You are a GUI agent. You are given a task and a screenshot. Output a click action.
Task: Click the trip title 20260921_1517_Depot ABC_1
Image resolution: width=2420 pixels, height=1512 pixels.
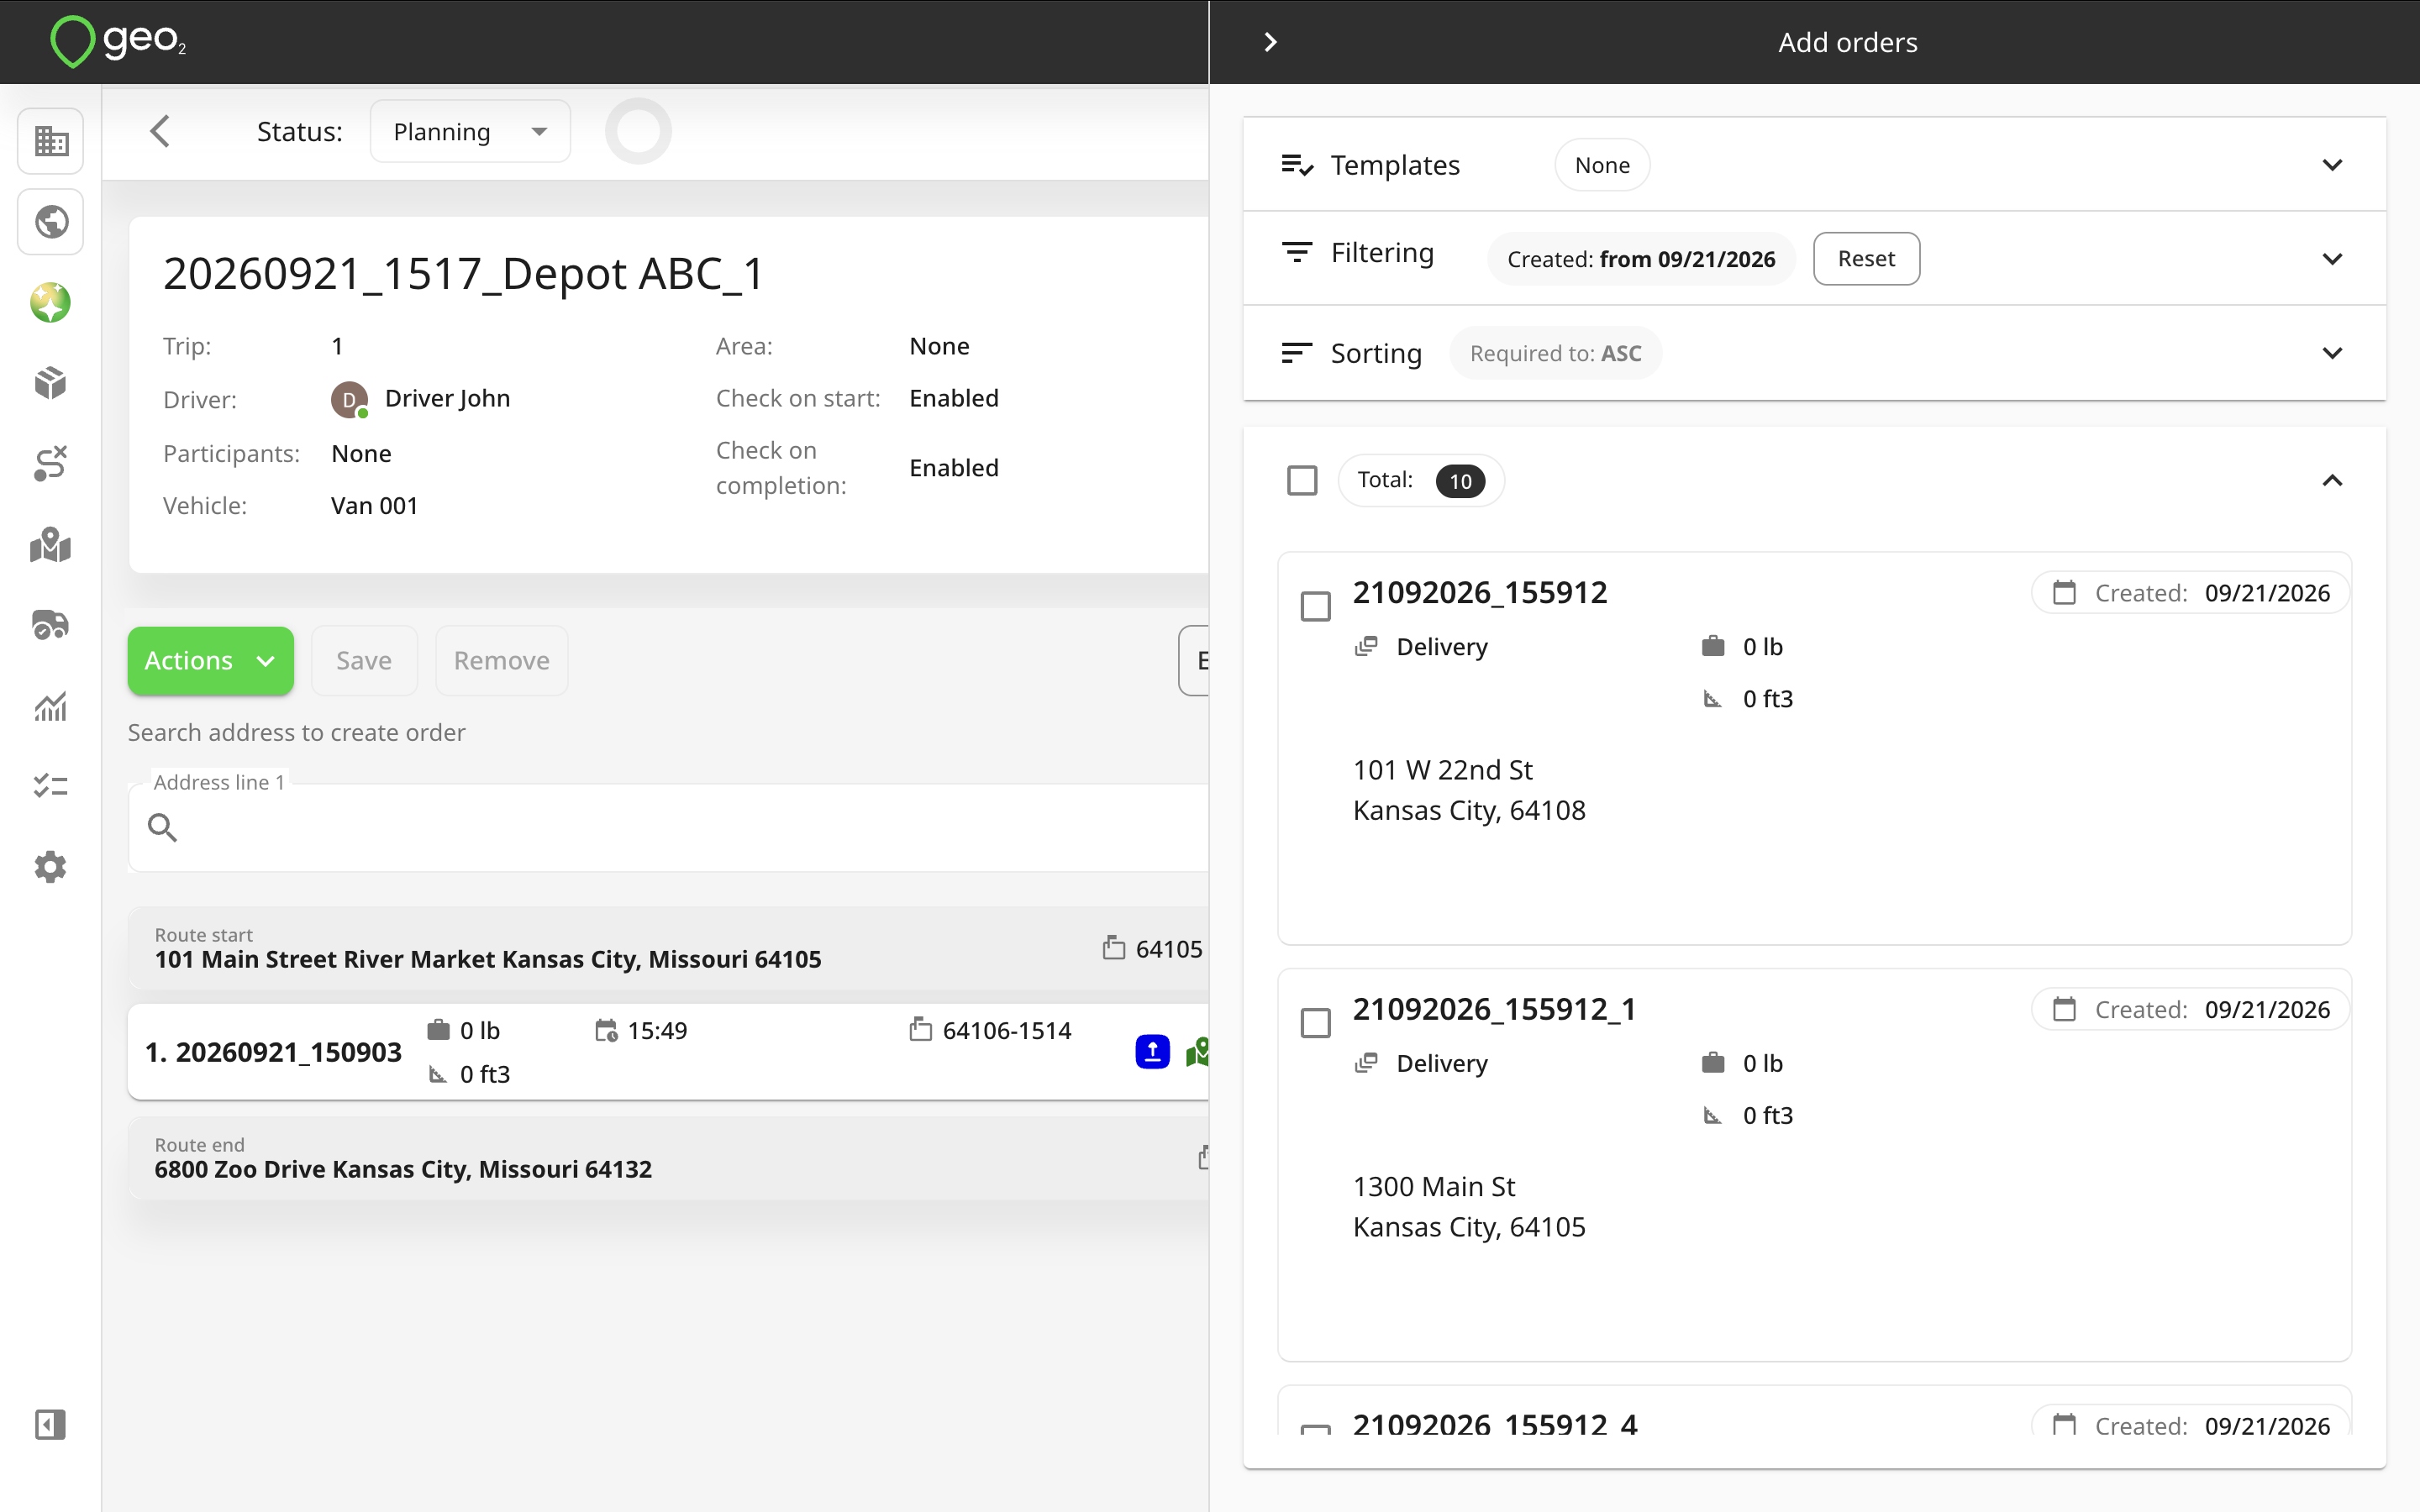[x=464, y=274]
